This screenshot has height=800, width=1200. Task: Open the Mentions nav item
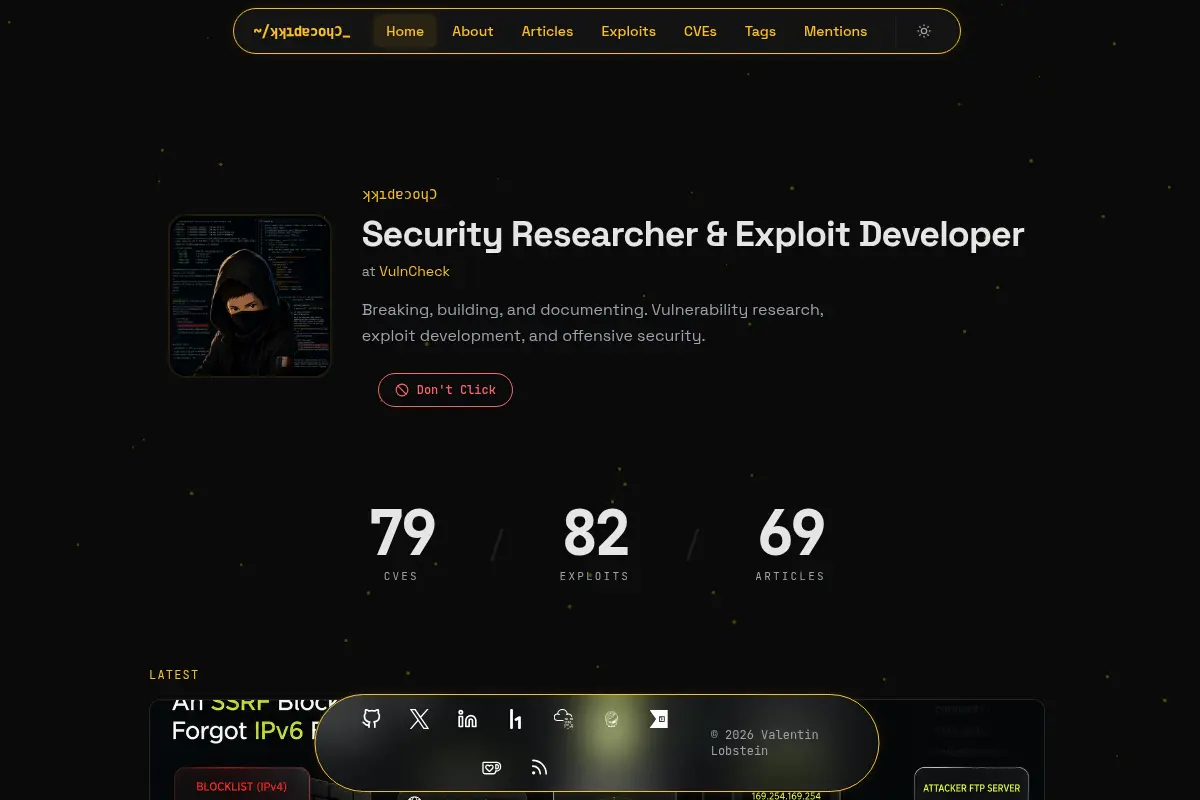point(835,31)
